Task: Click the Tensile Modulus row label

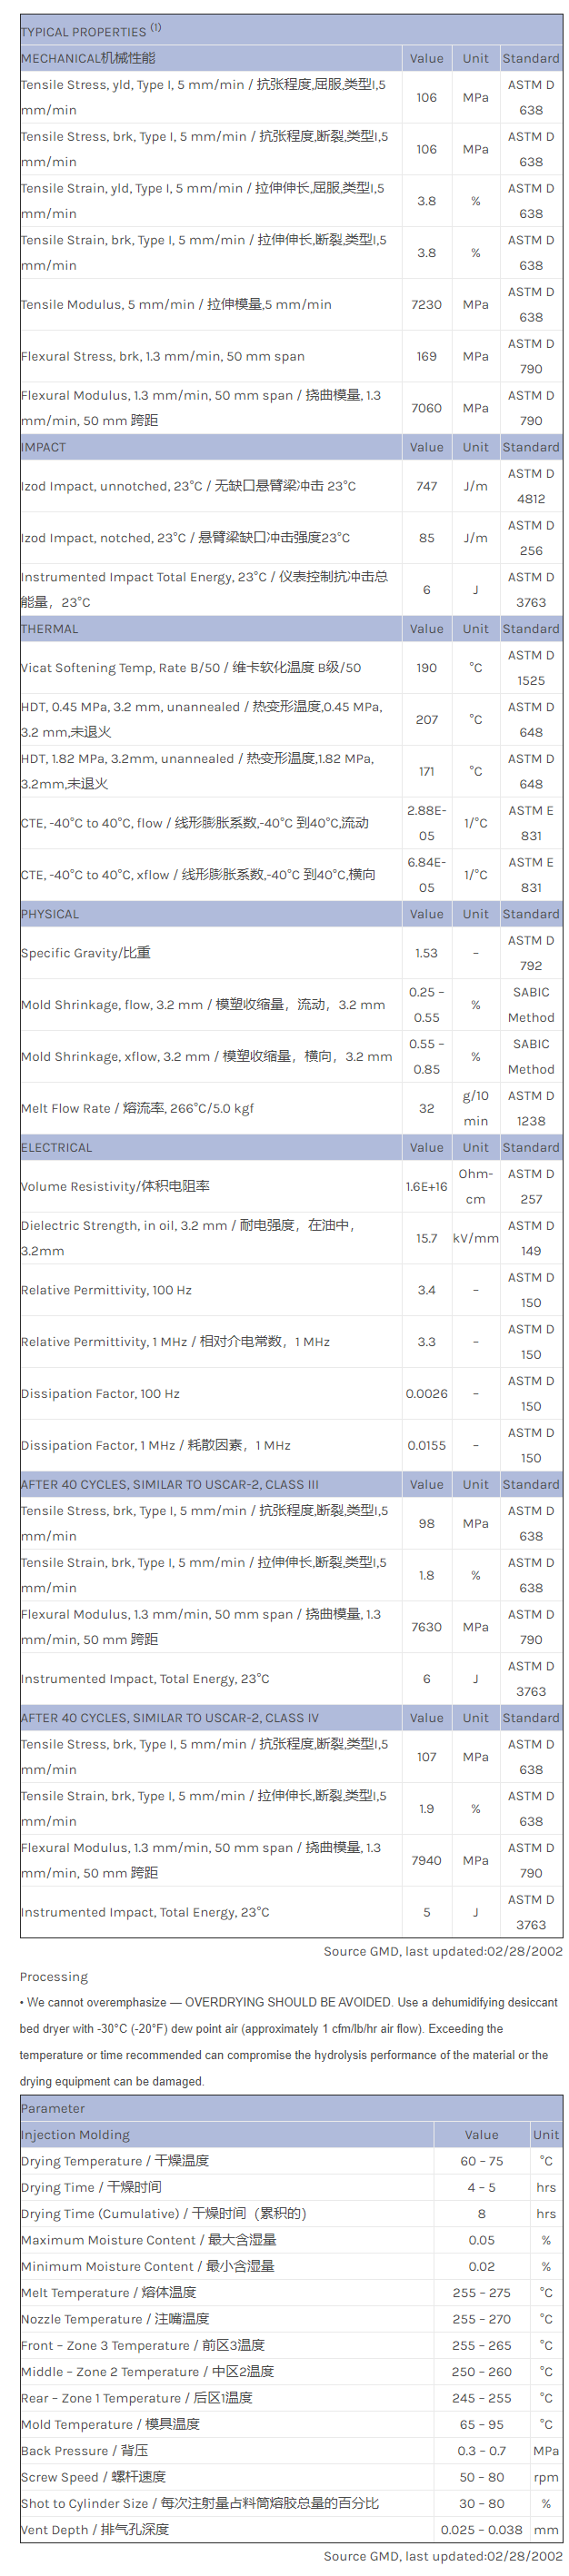Action: point(176,304)
